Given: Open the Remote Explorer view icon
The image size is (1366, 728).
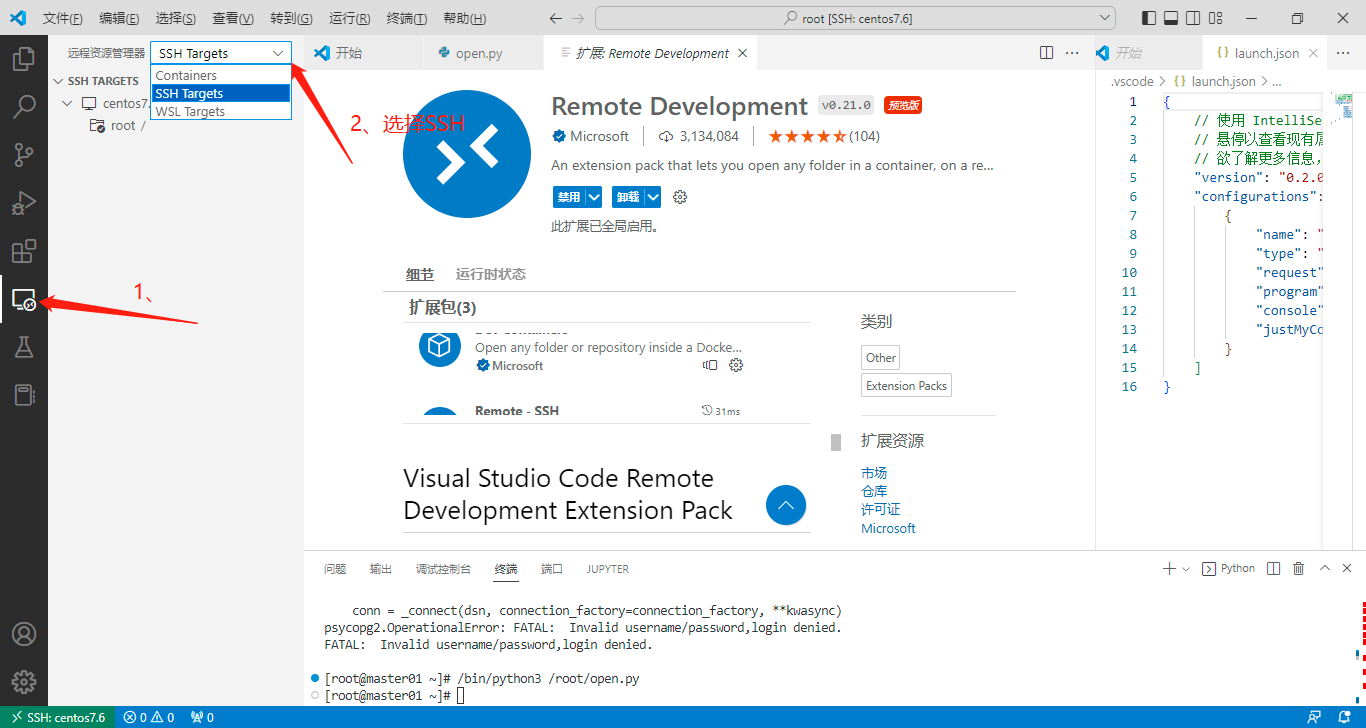Looking at the screenshot, I should [x=24, y=299].
